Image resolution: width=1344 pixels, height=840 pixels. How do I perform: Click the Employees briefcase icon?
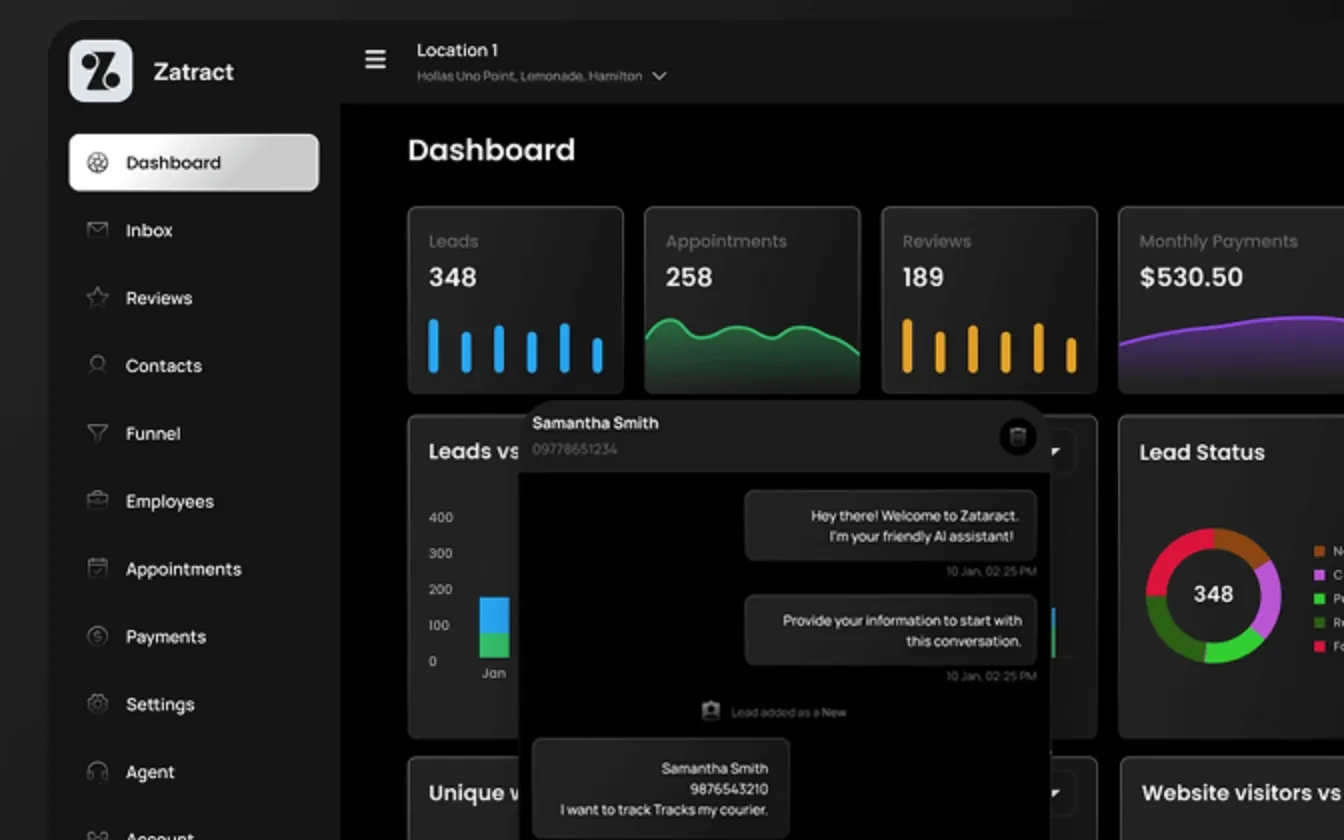point(97,501)
